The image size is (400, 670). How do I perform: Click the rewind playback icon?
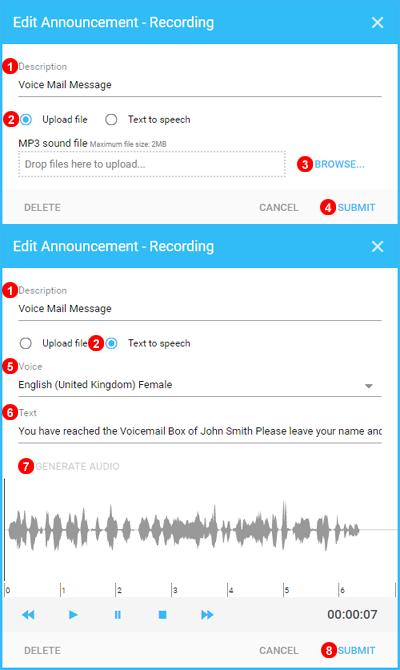pyautogui.click(x=28, y=614)
